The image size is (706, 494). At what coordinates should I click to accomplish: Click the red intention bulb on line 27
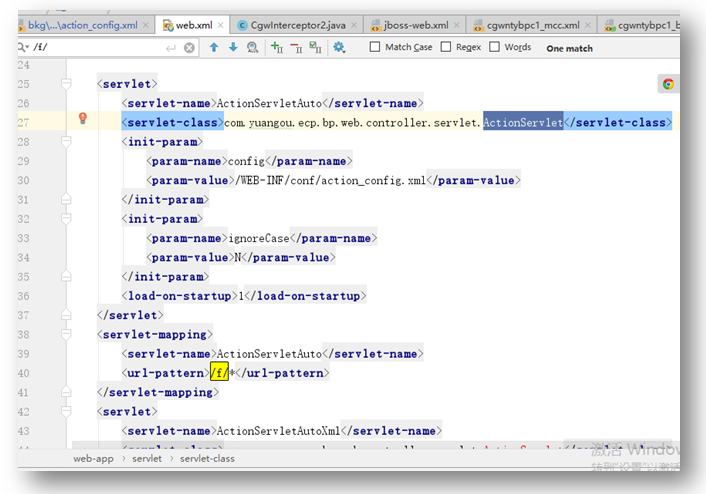point(82,118)
